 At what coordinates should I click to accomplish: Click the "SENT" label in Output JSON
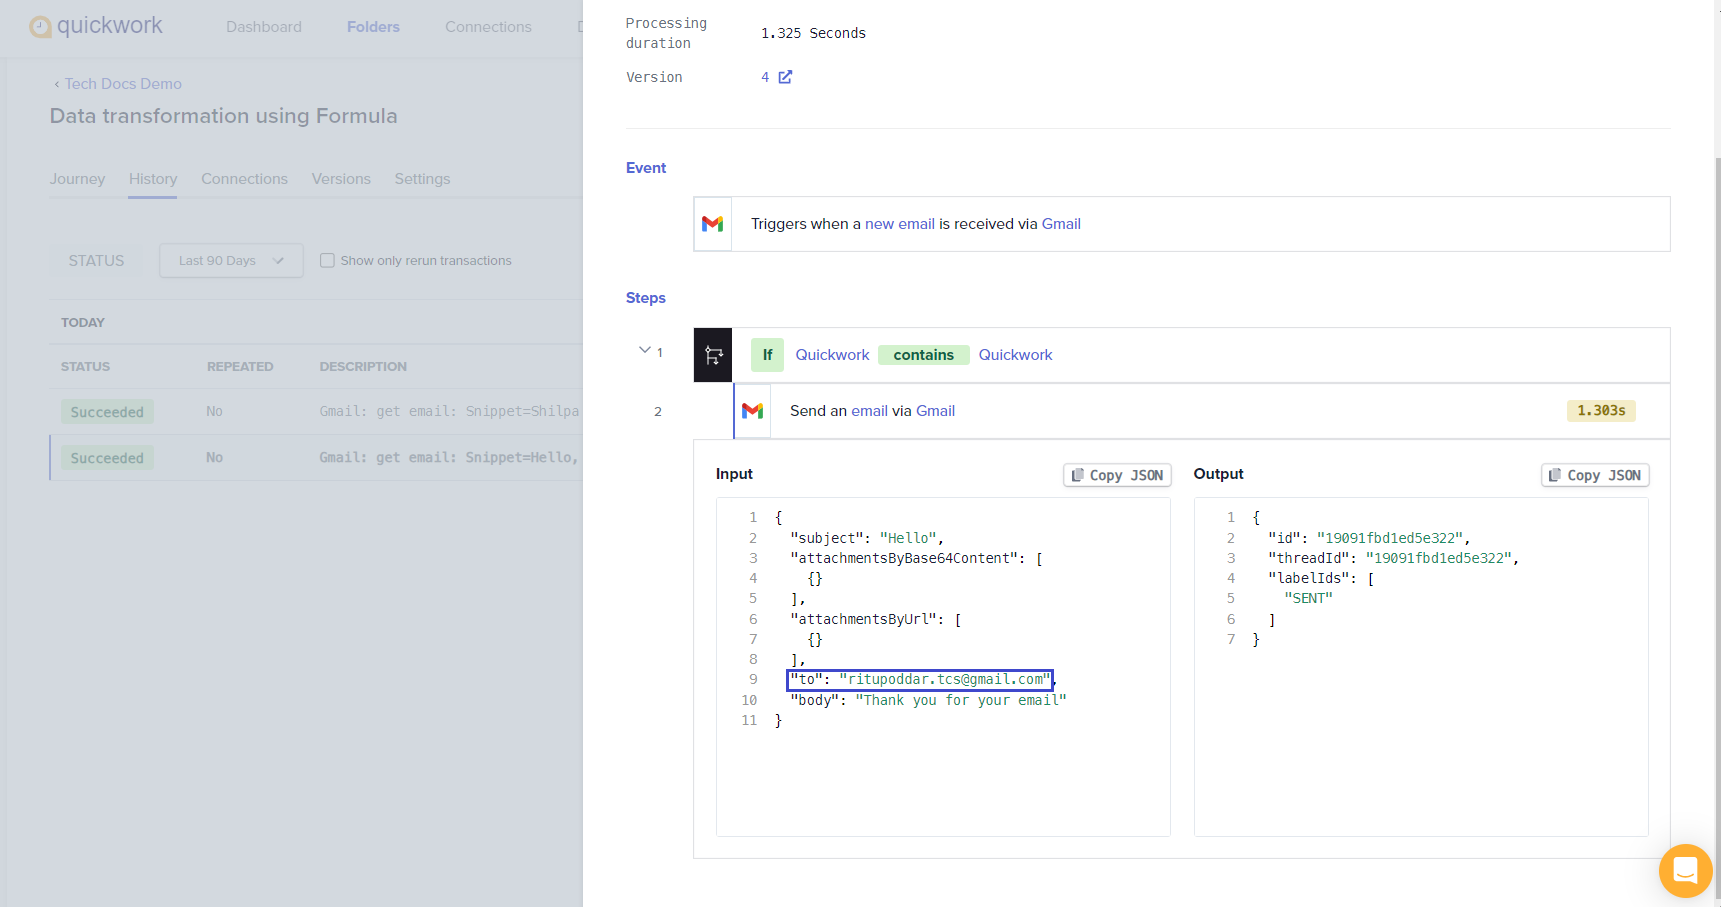(x=1308, y=598)
